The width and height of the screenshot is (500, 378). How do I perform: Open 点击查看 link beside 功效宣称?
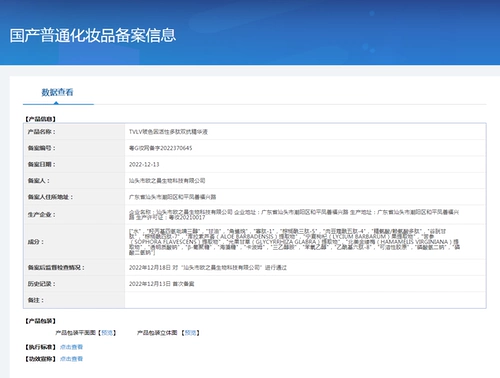(71, 359)
